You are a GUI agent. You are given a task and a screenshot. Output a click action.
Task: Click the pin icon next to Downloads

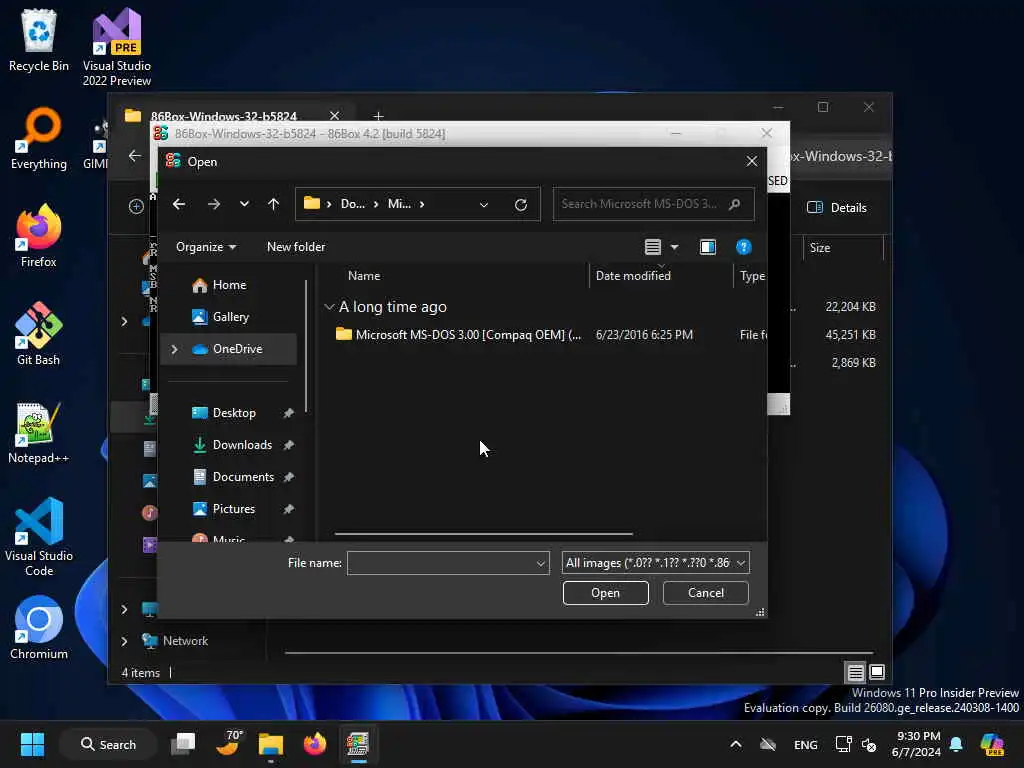click(288, 445)
